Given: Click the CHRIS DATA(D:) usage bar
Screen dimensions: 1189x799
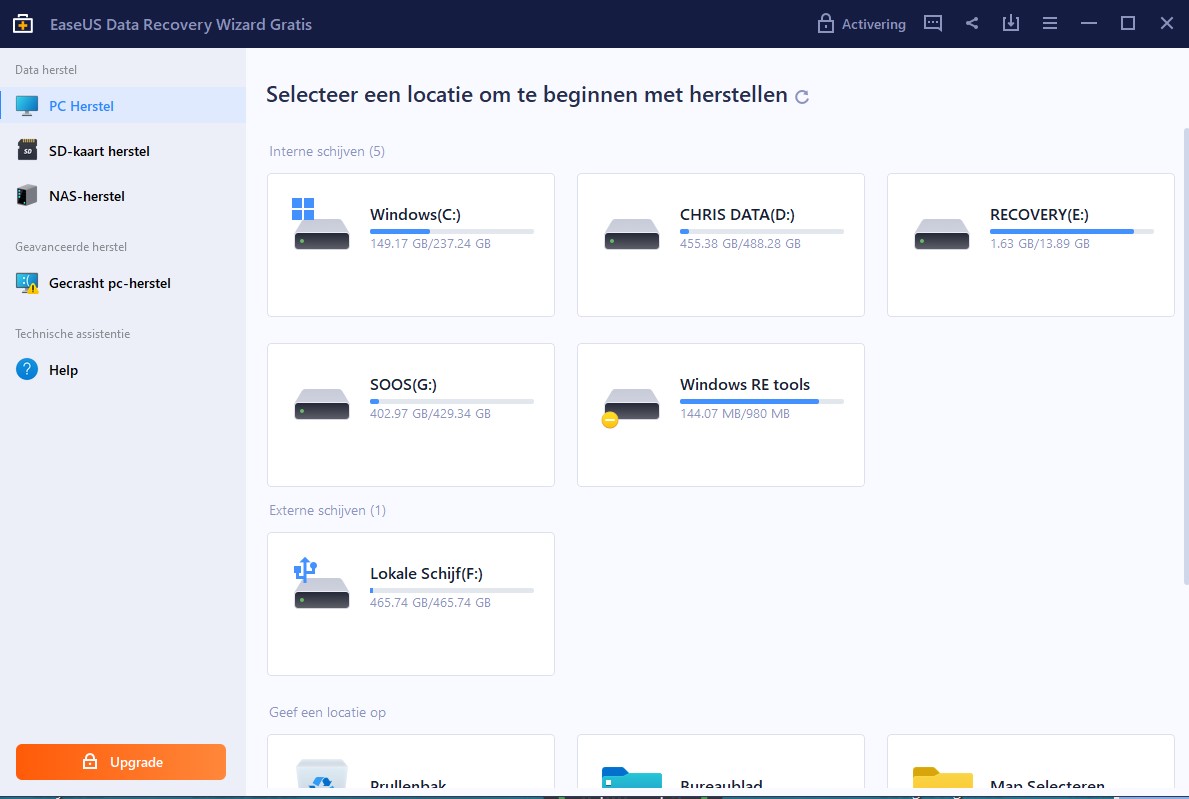Looking at the screenshot, I should [761, 231].
